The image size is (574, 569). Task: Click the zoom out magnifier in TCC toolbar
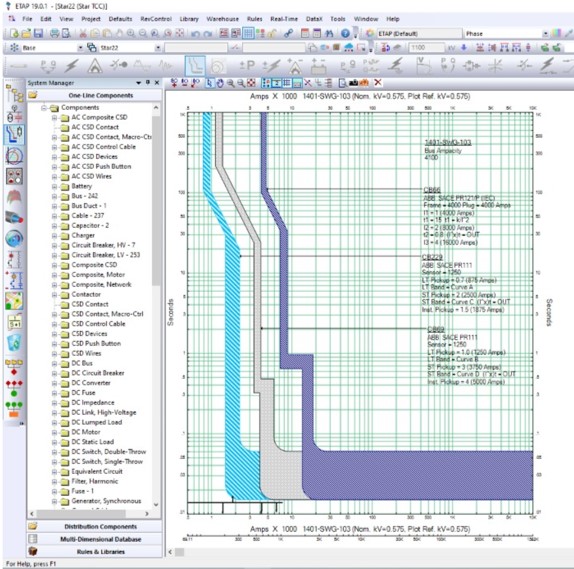coord(241,83)
